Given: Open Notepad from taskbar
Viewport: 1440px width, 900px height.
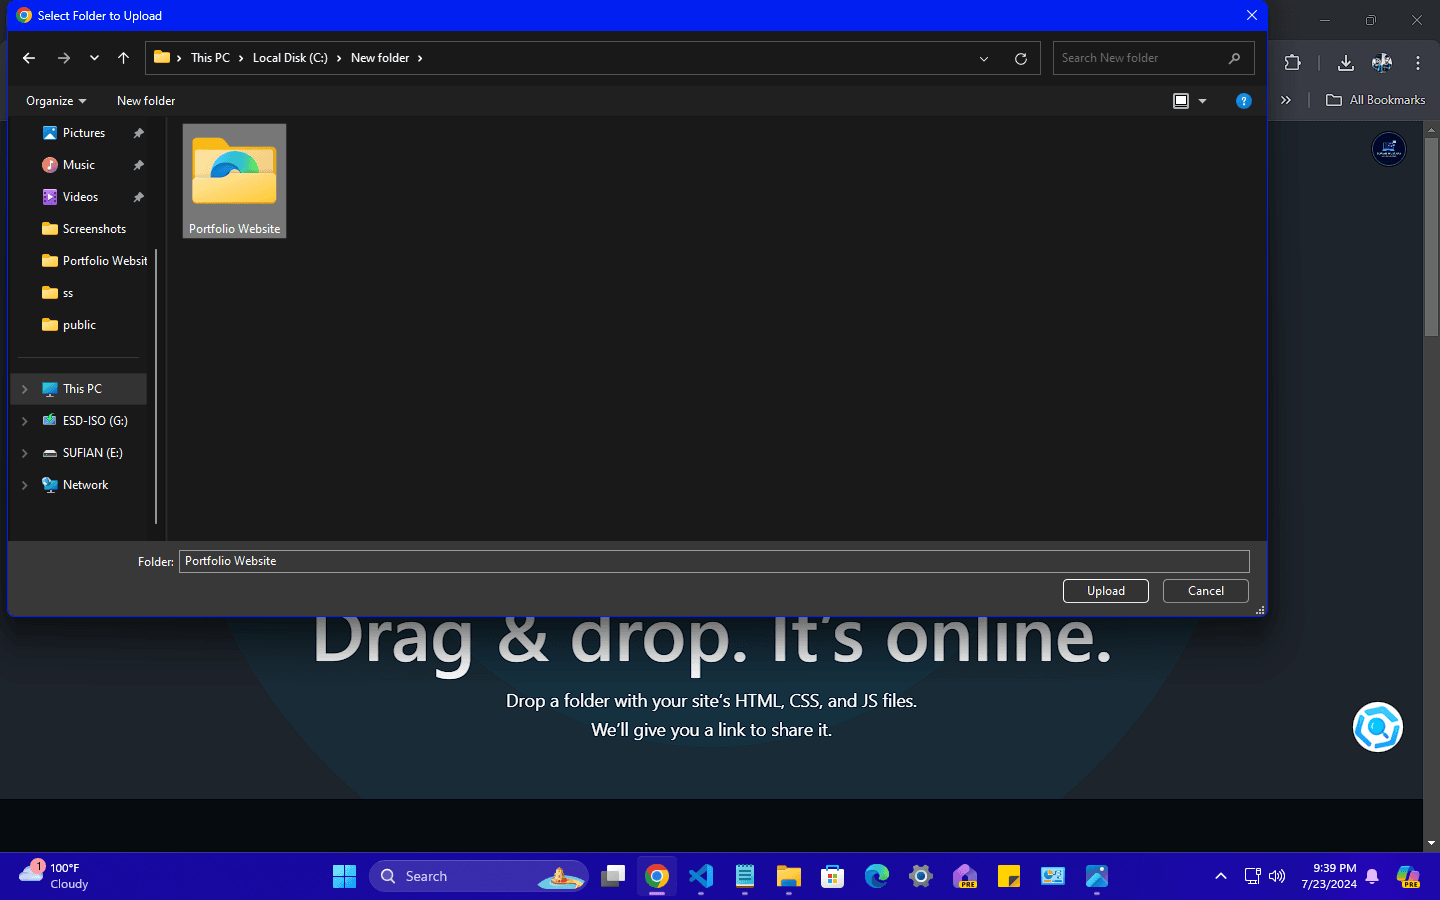Looking at the screenshot, I should tap(745, 876).
